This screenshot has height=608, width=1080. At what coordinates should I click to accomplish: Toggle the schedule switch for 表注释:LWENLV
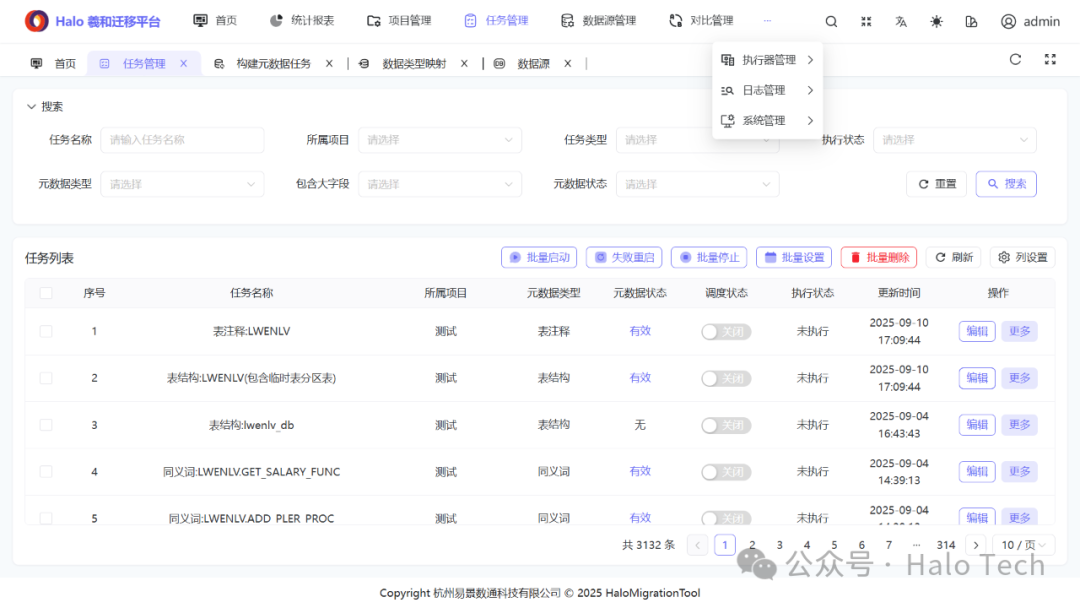coord(726,332)
